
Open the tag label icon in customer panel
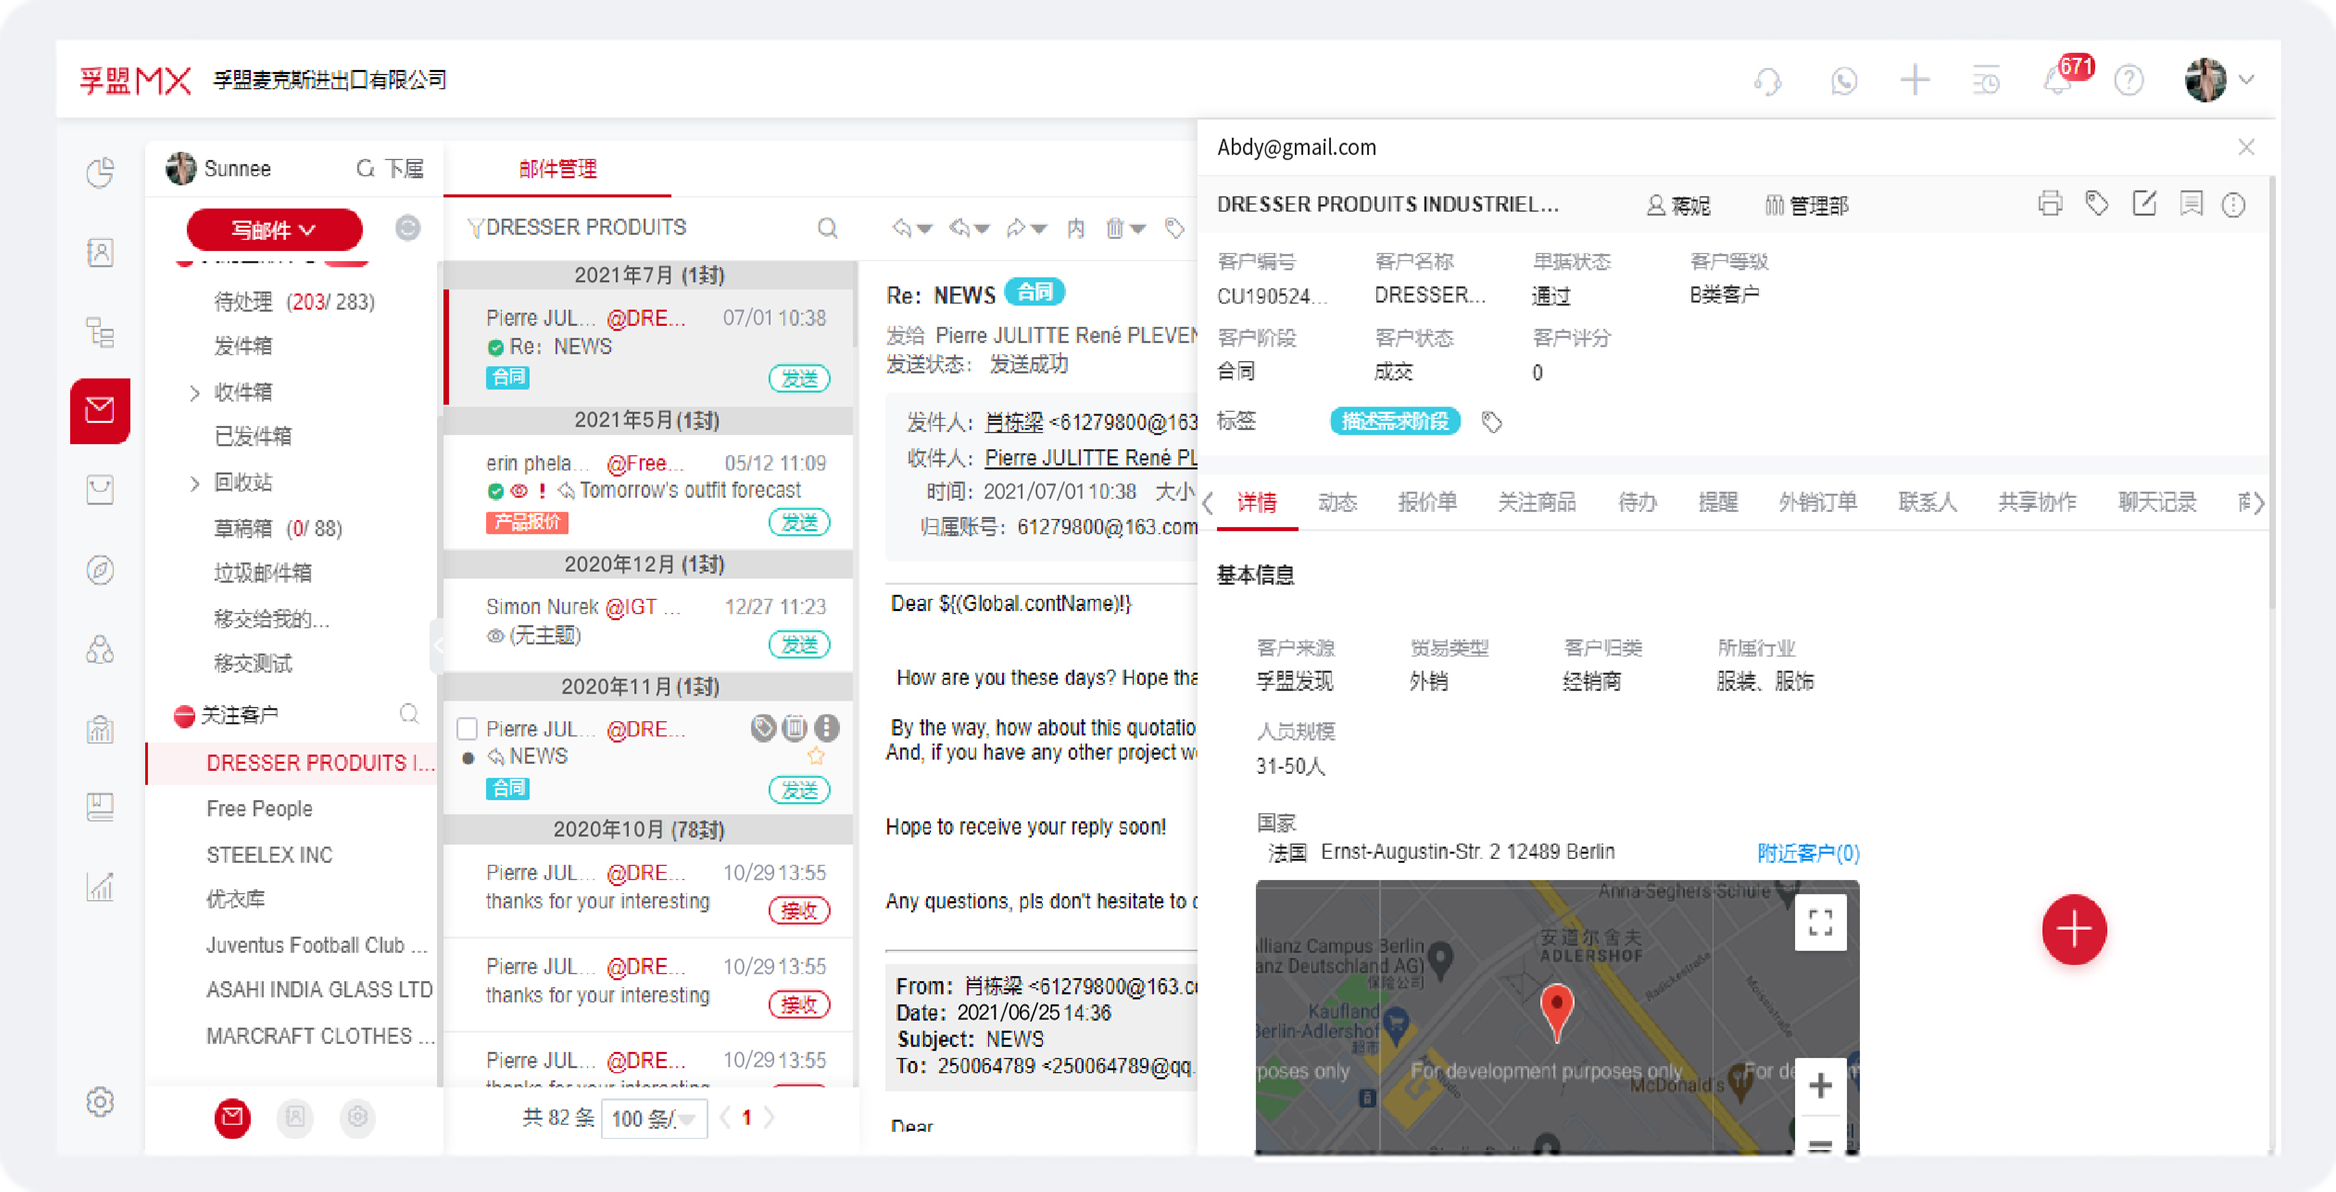(x=2097, y=204)
